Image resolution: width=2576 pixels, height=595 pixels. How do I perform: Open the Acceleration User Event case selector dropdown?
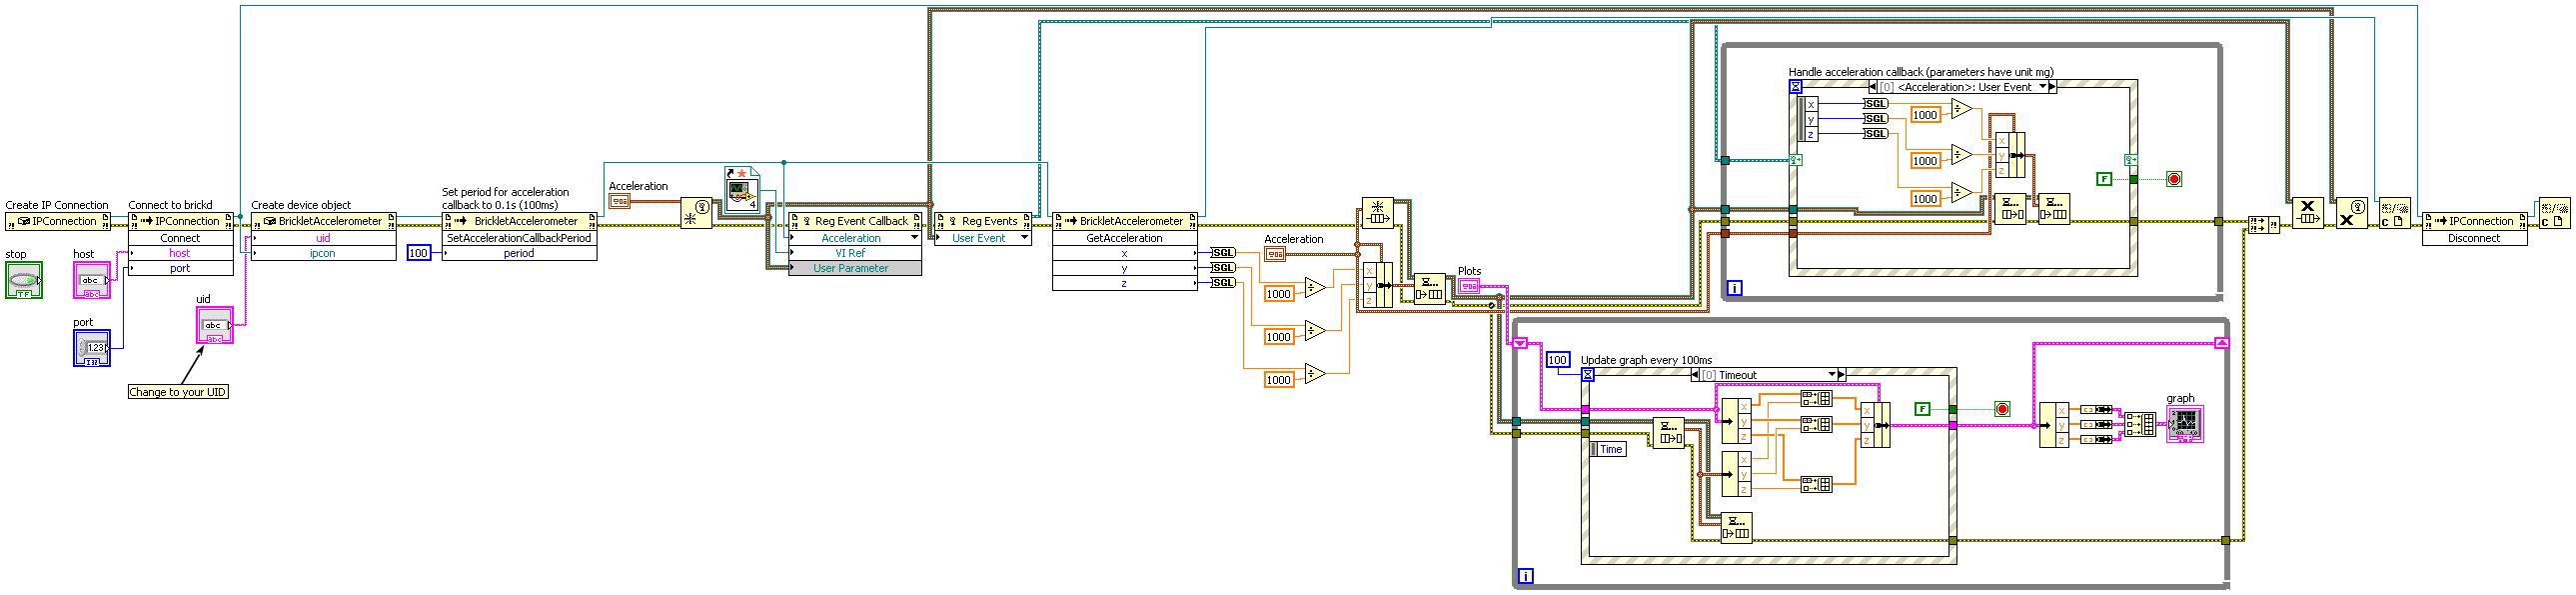point(2042,87)
